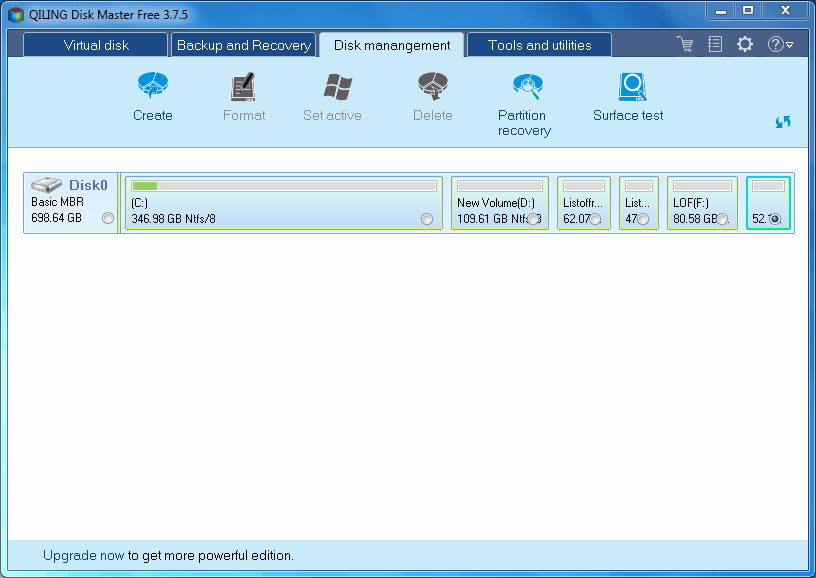Select the Listoffr... 62.07 partition radio button
Screen dimensions: 816x578
pos(595,219)
